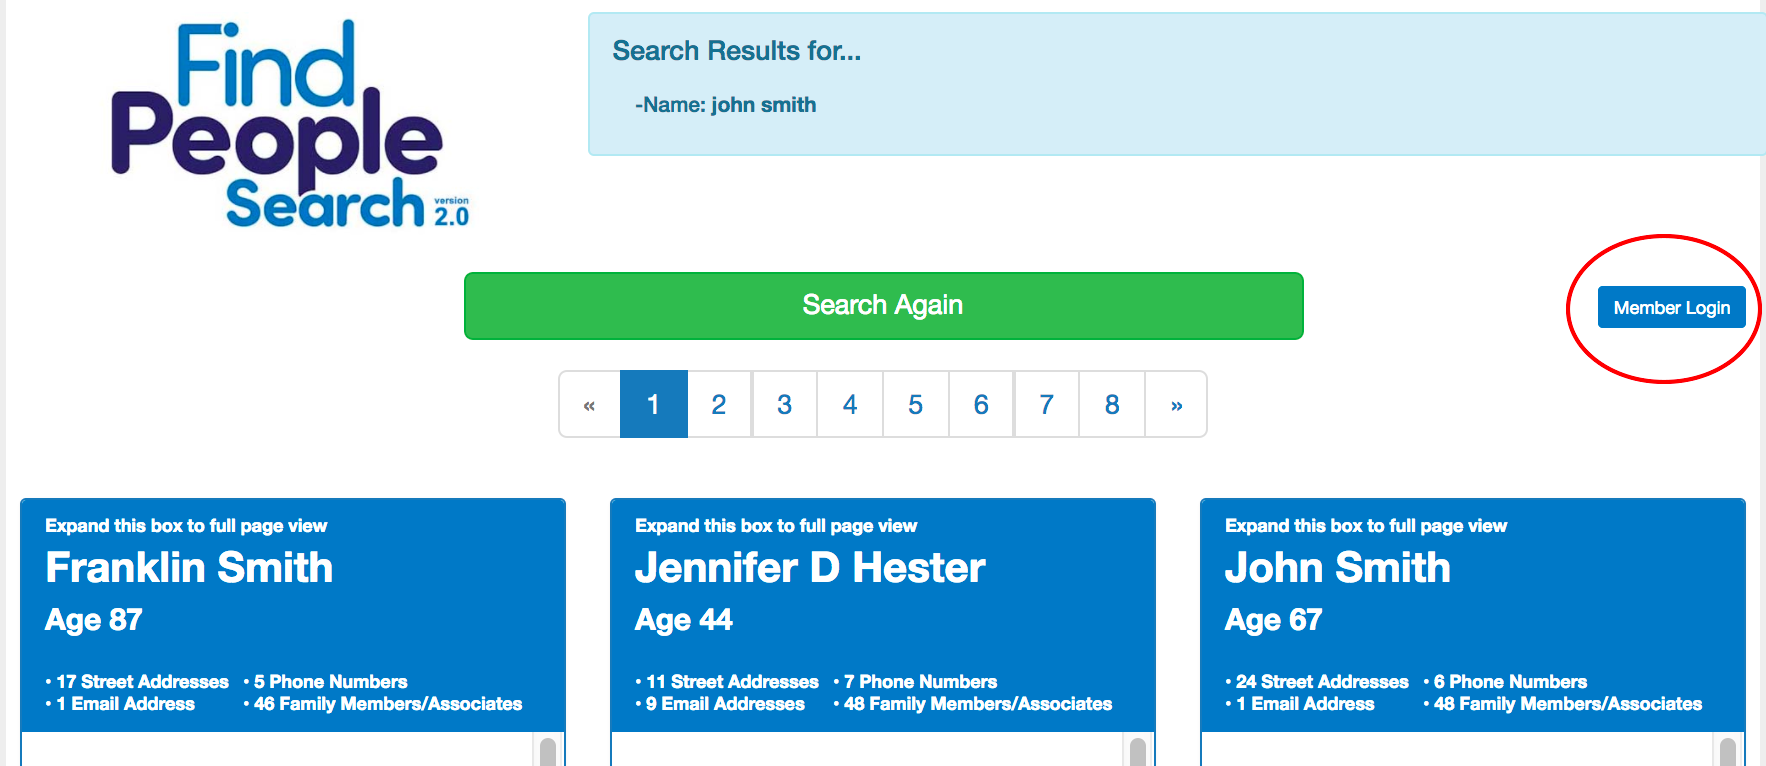The width and height of the screenshot is (1766, 766).
Task: Go to results page 3
Action: pyautogui.click(x=784, y=404)
